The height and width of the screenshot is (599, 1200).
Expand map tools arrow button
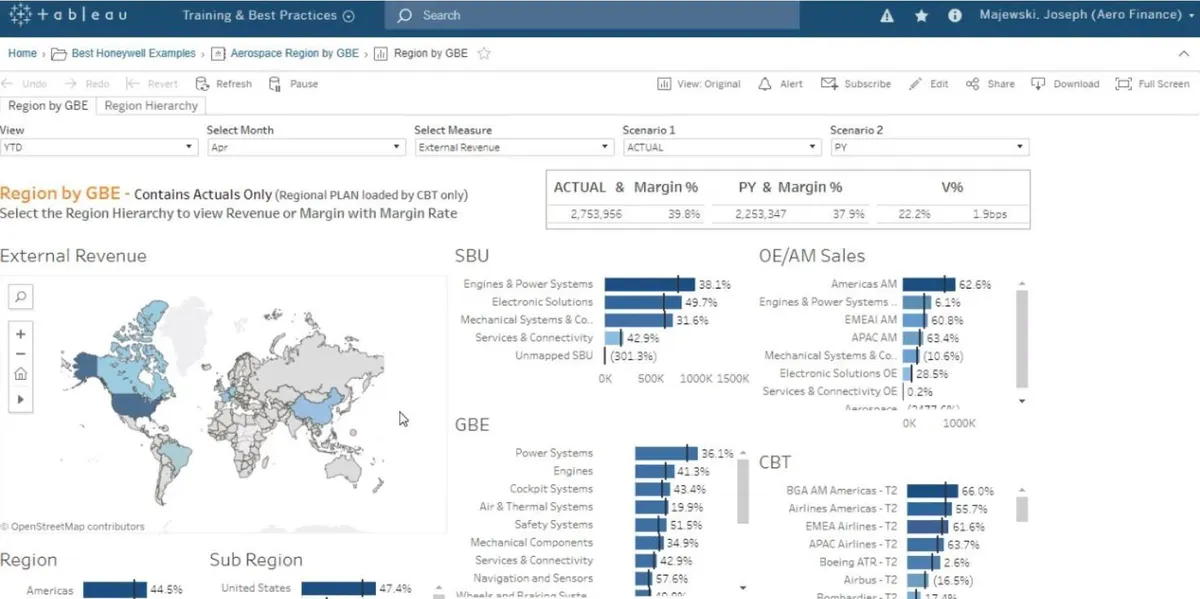tap(20, 399)
